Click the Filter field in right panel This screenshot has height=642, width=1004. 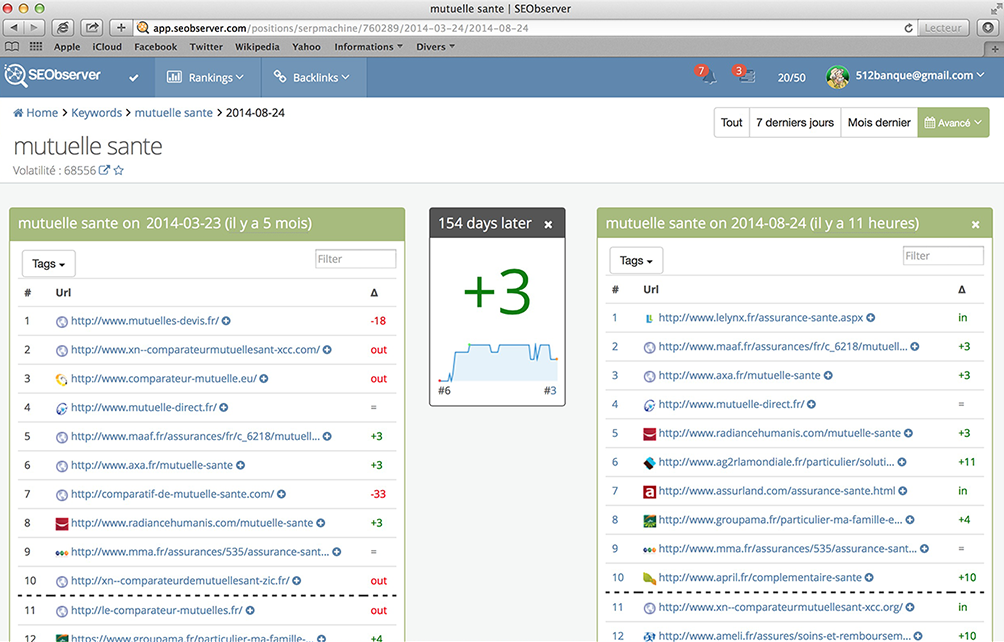tap(943, 256)
